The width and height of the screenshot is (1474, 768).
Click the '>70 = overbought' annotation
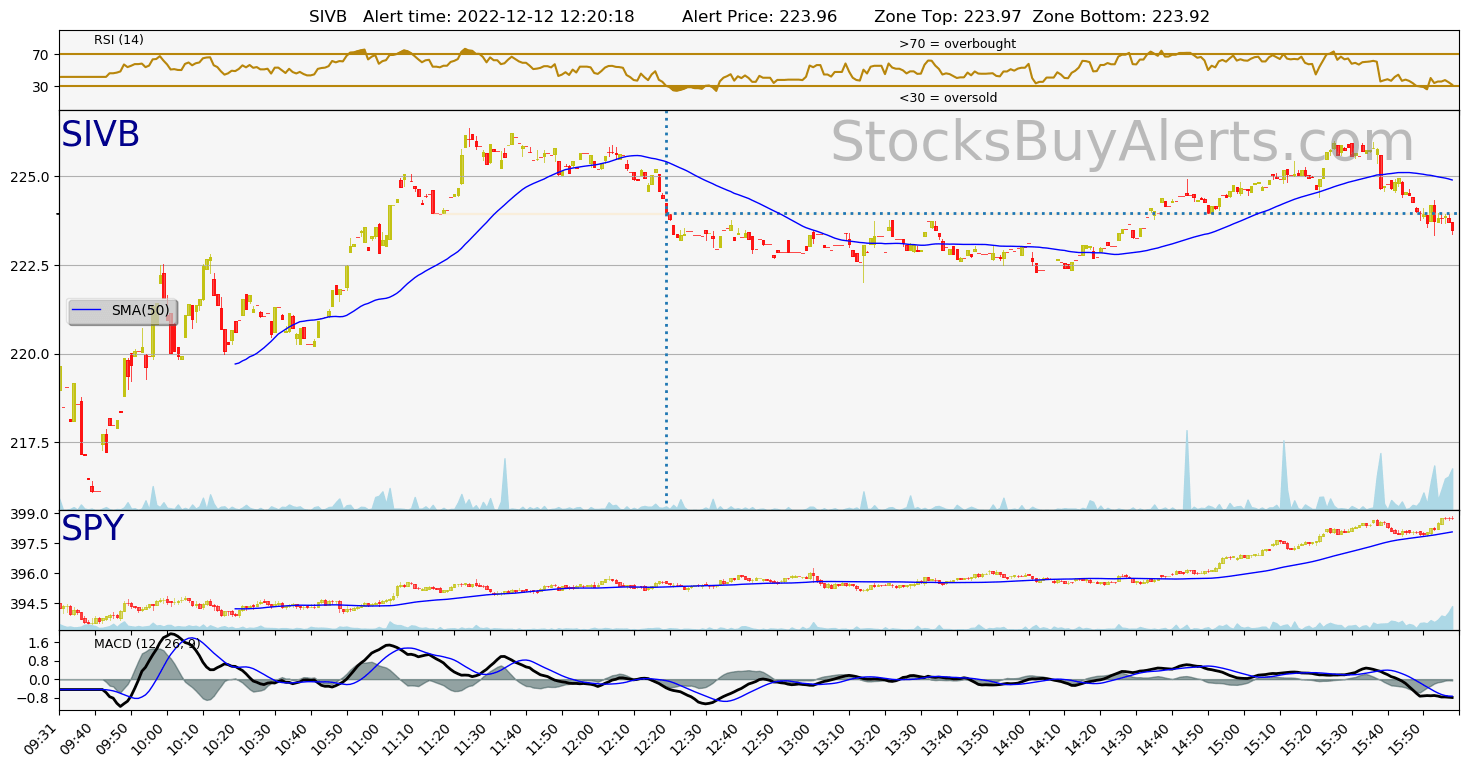[x=957, y=44]
